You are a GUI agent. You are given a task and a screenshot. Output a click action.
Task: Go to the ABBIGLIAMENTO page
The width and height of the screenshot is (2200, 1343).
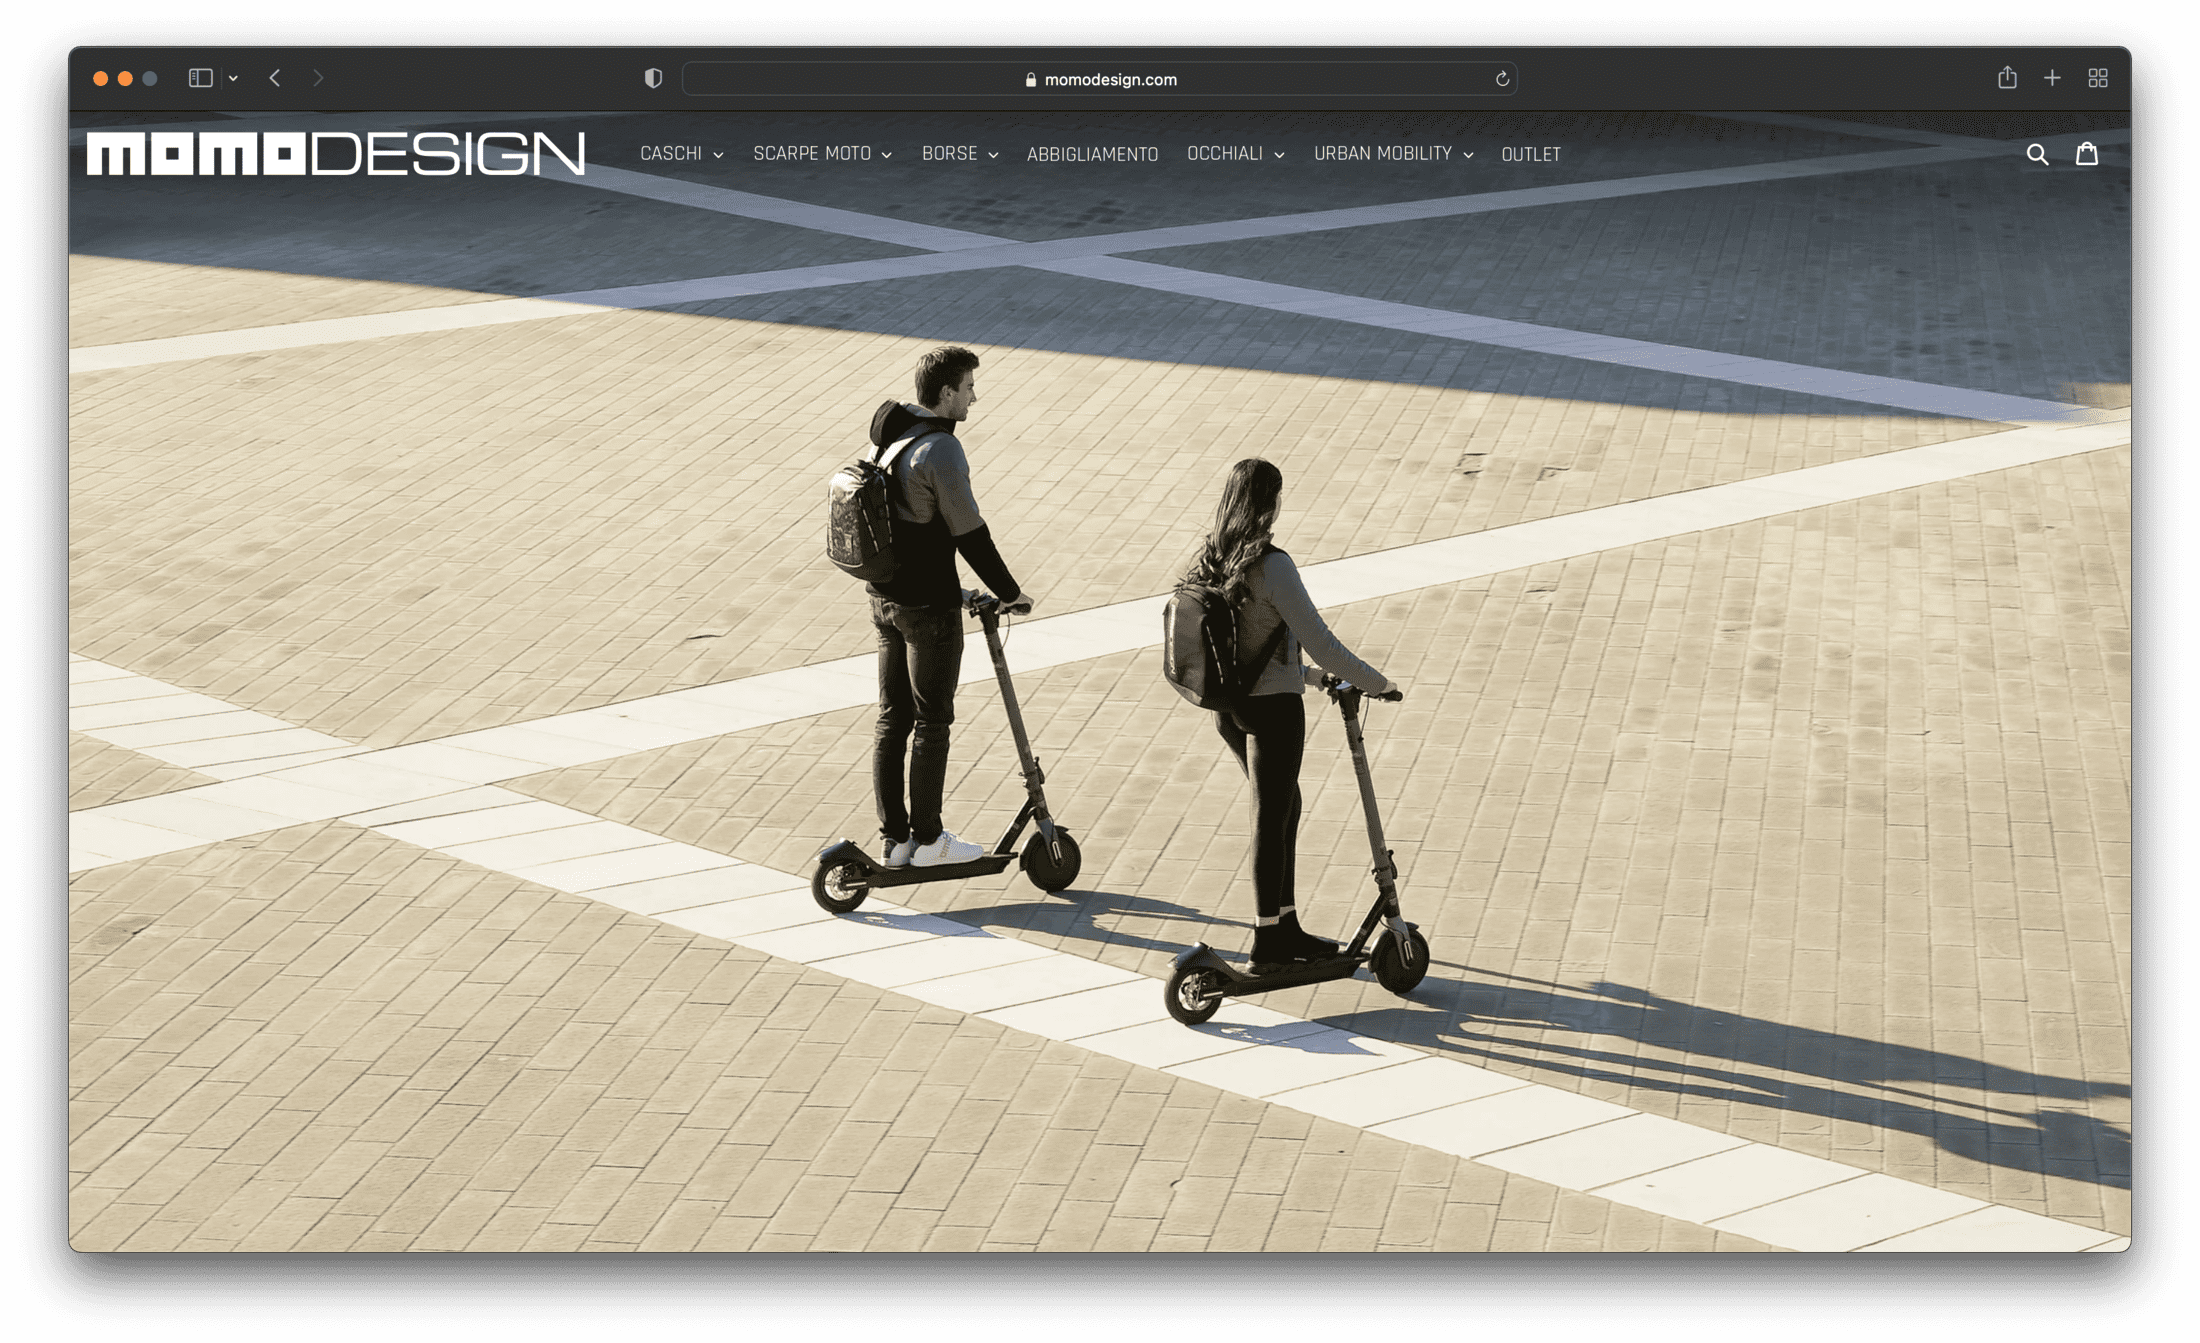tap(1092, 155)
